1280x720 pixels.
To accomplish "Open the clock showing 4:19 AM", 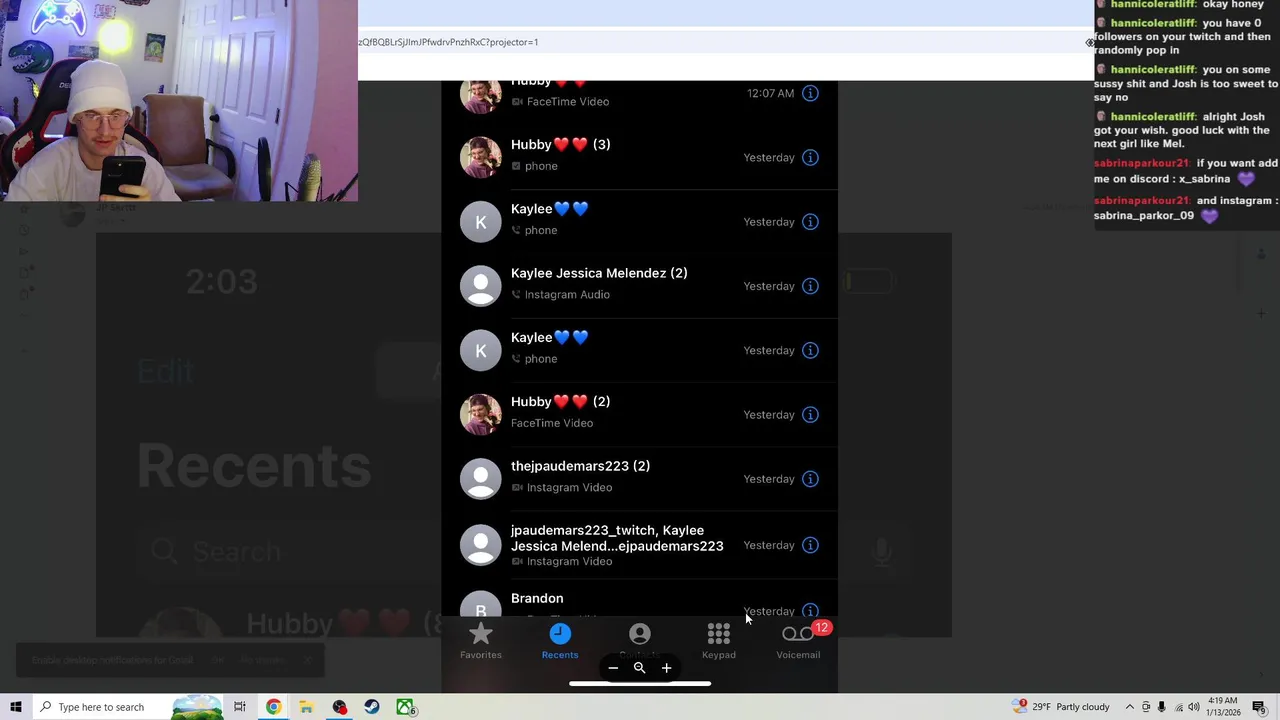I will coord(1223,707).
